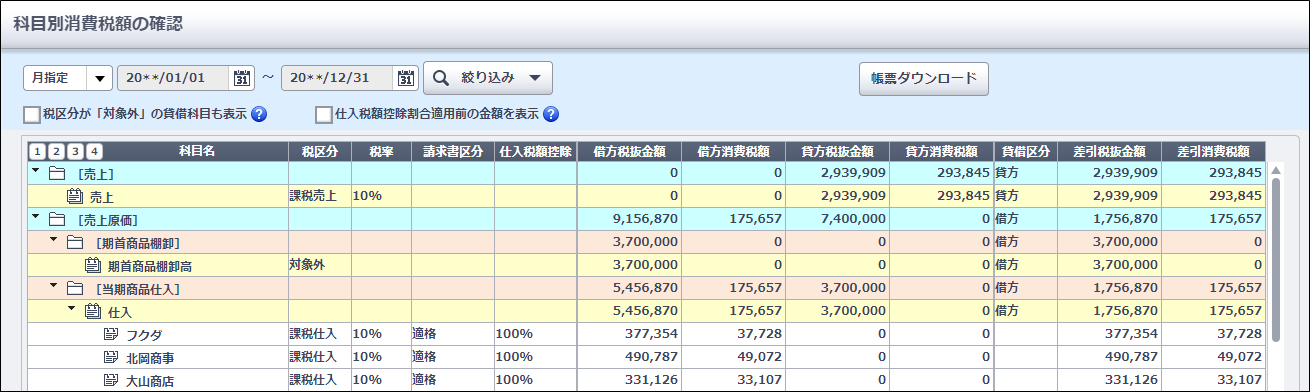Screen dimensions: 1310x392
Task: Enable 仕入税額控除割合適用前の金額を表示 checkbox
Action: [x=323, y=115]
